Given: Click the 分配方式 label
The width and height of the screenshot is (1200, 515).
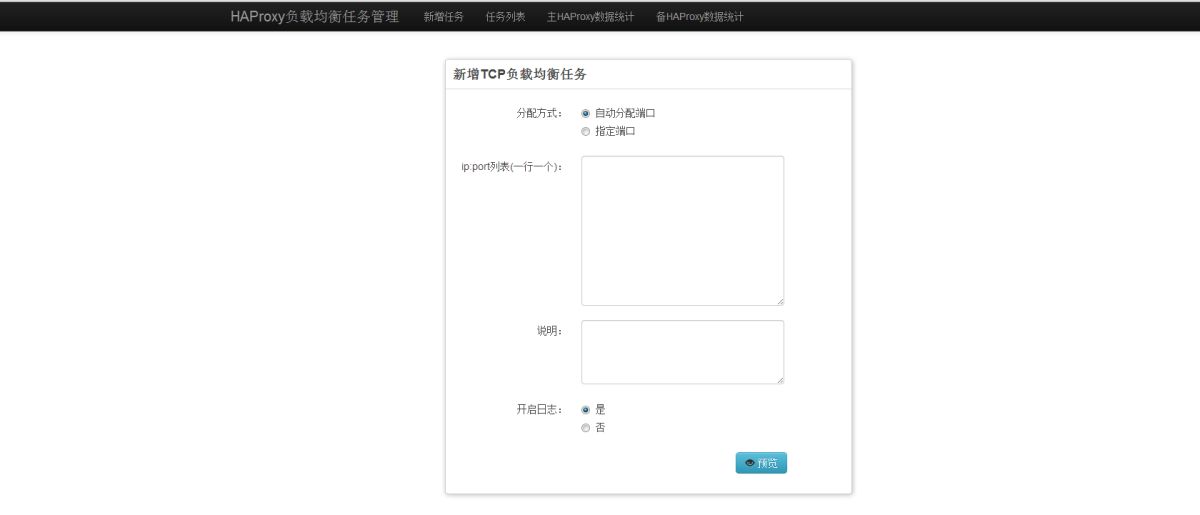Looking at the screenshot, I should [x=539, y=113].
